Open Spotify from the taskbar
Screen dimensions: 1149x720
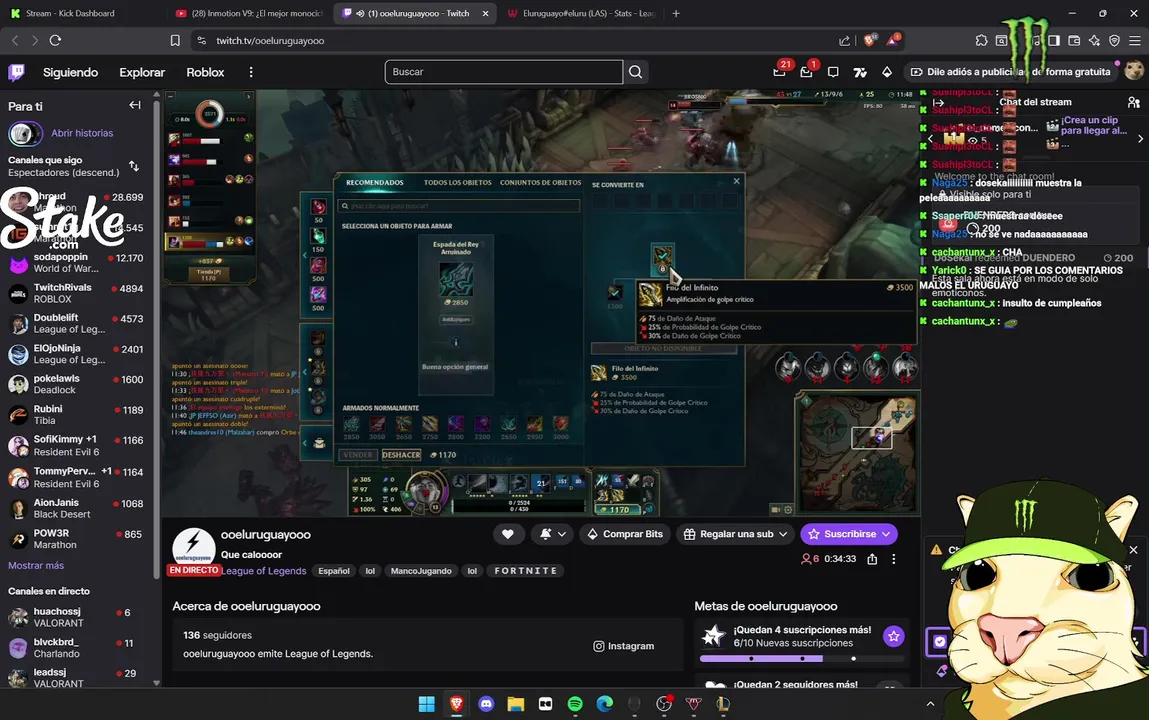575,704
